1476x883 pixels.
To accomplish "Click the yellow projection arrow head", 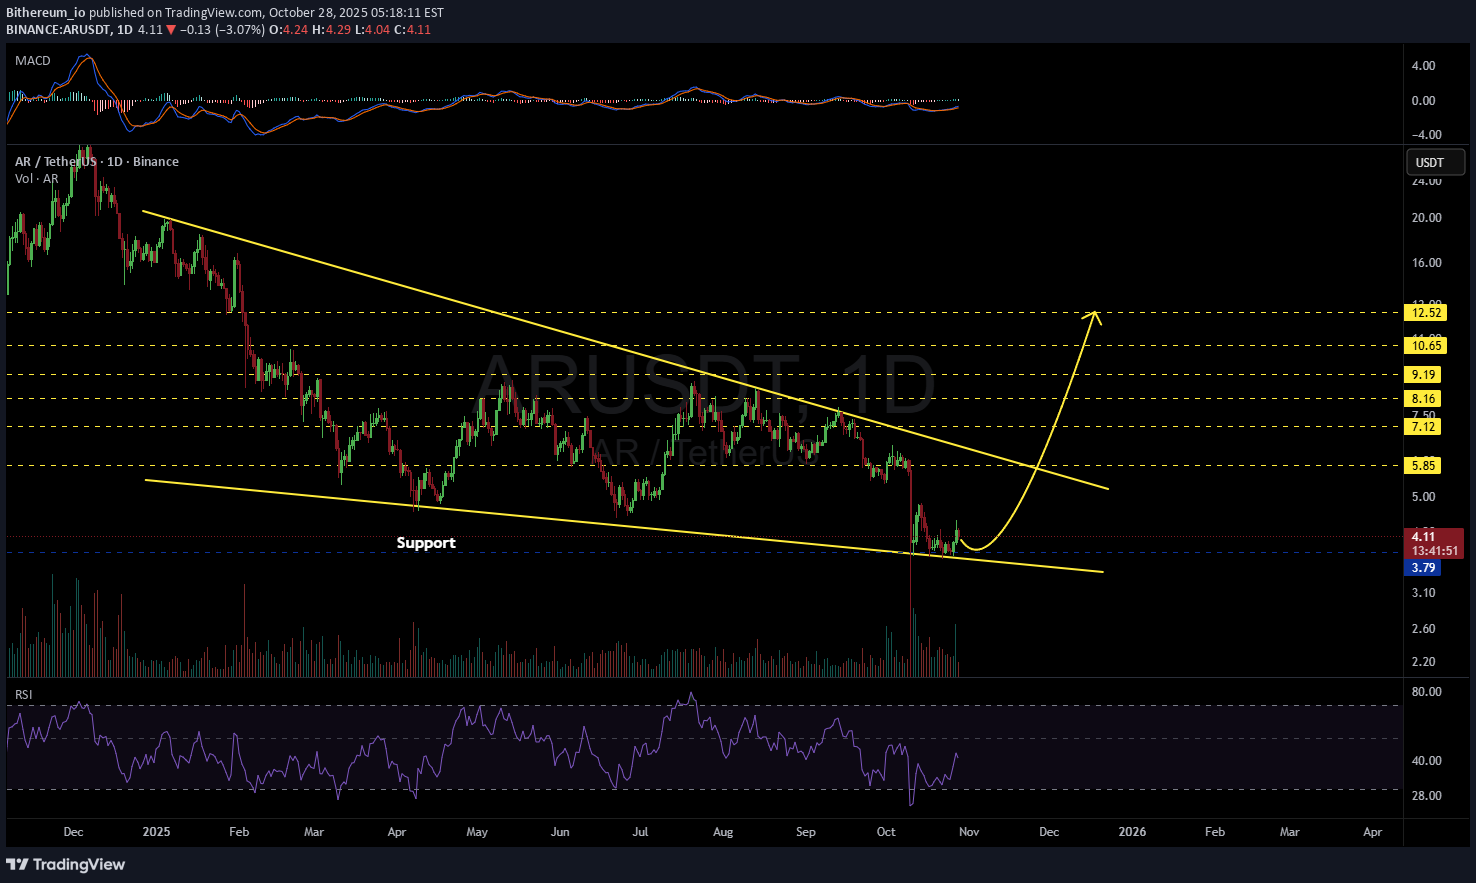I will 1094,315.
